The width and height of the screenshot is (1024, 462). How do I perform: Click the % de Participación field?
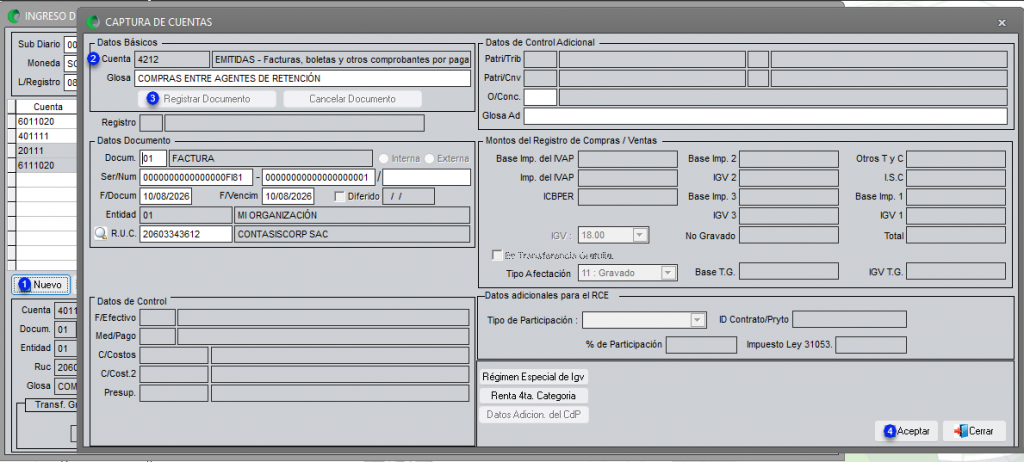[701, 345]
